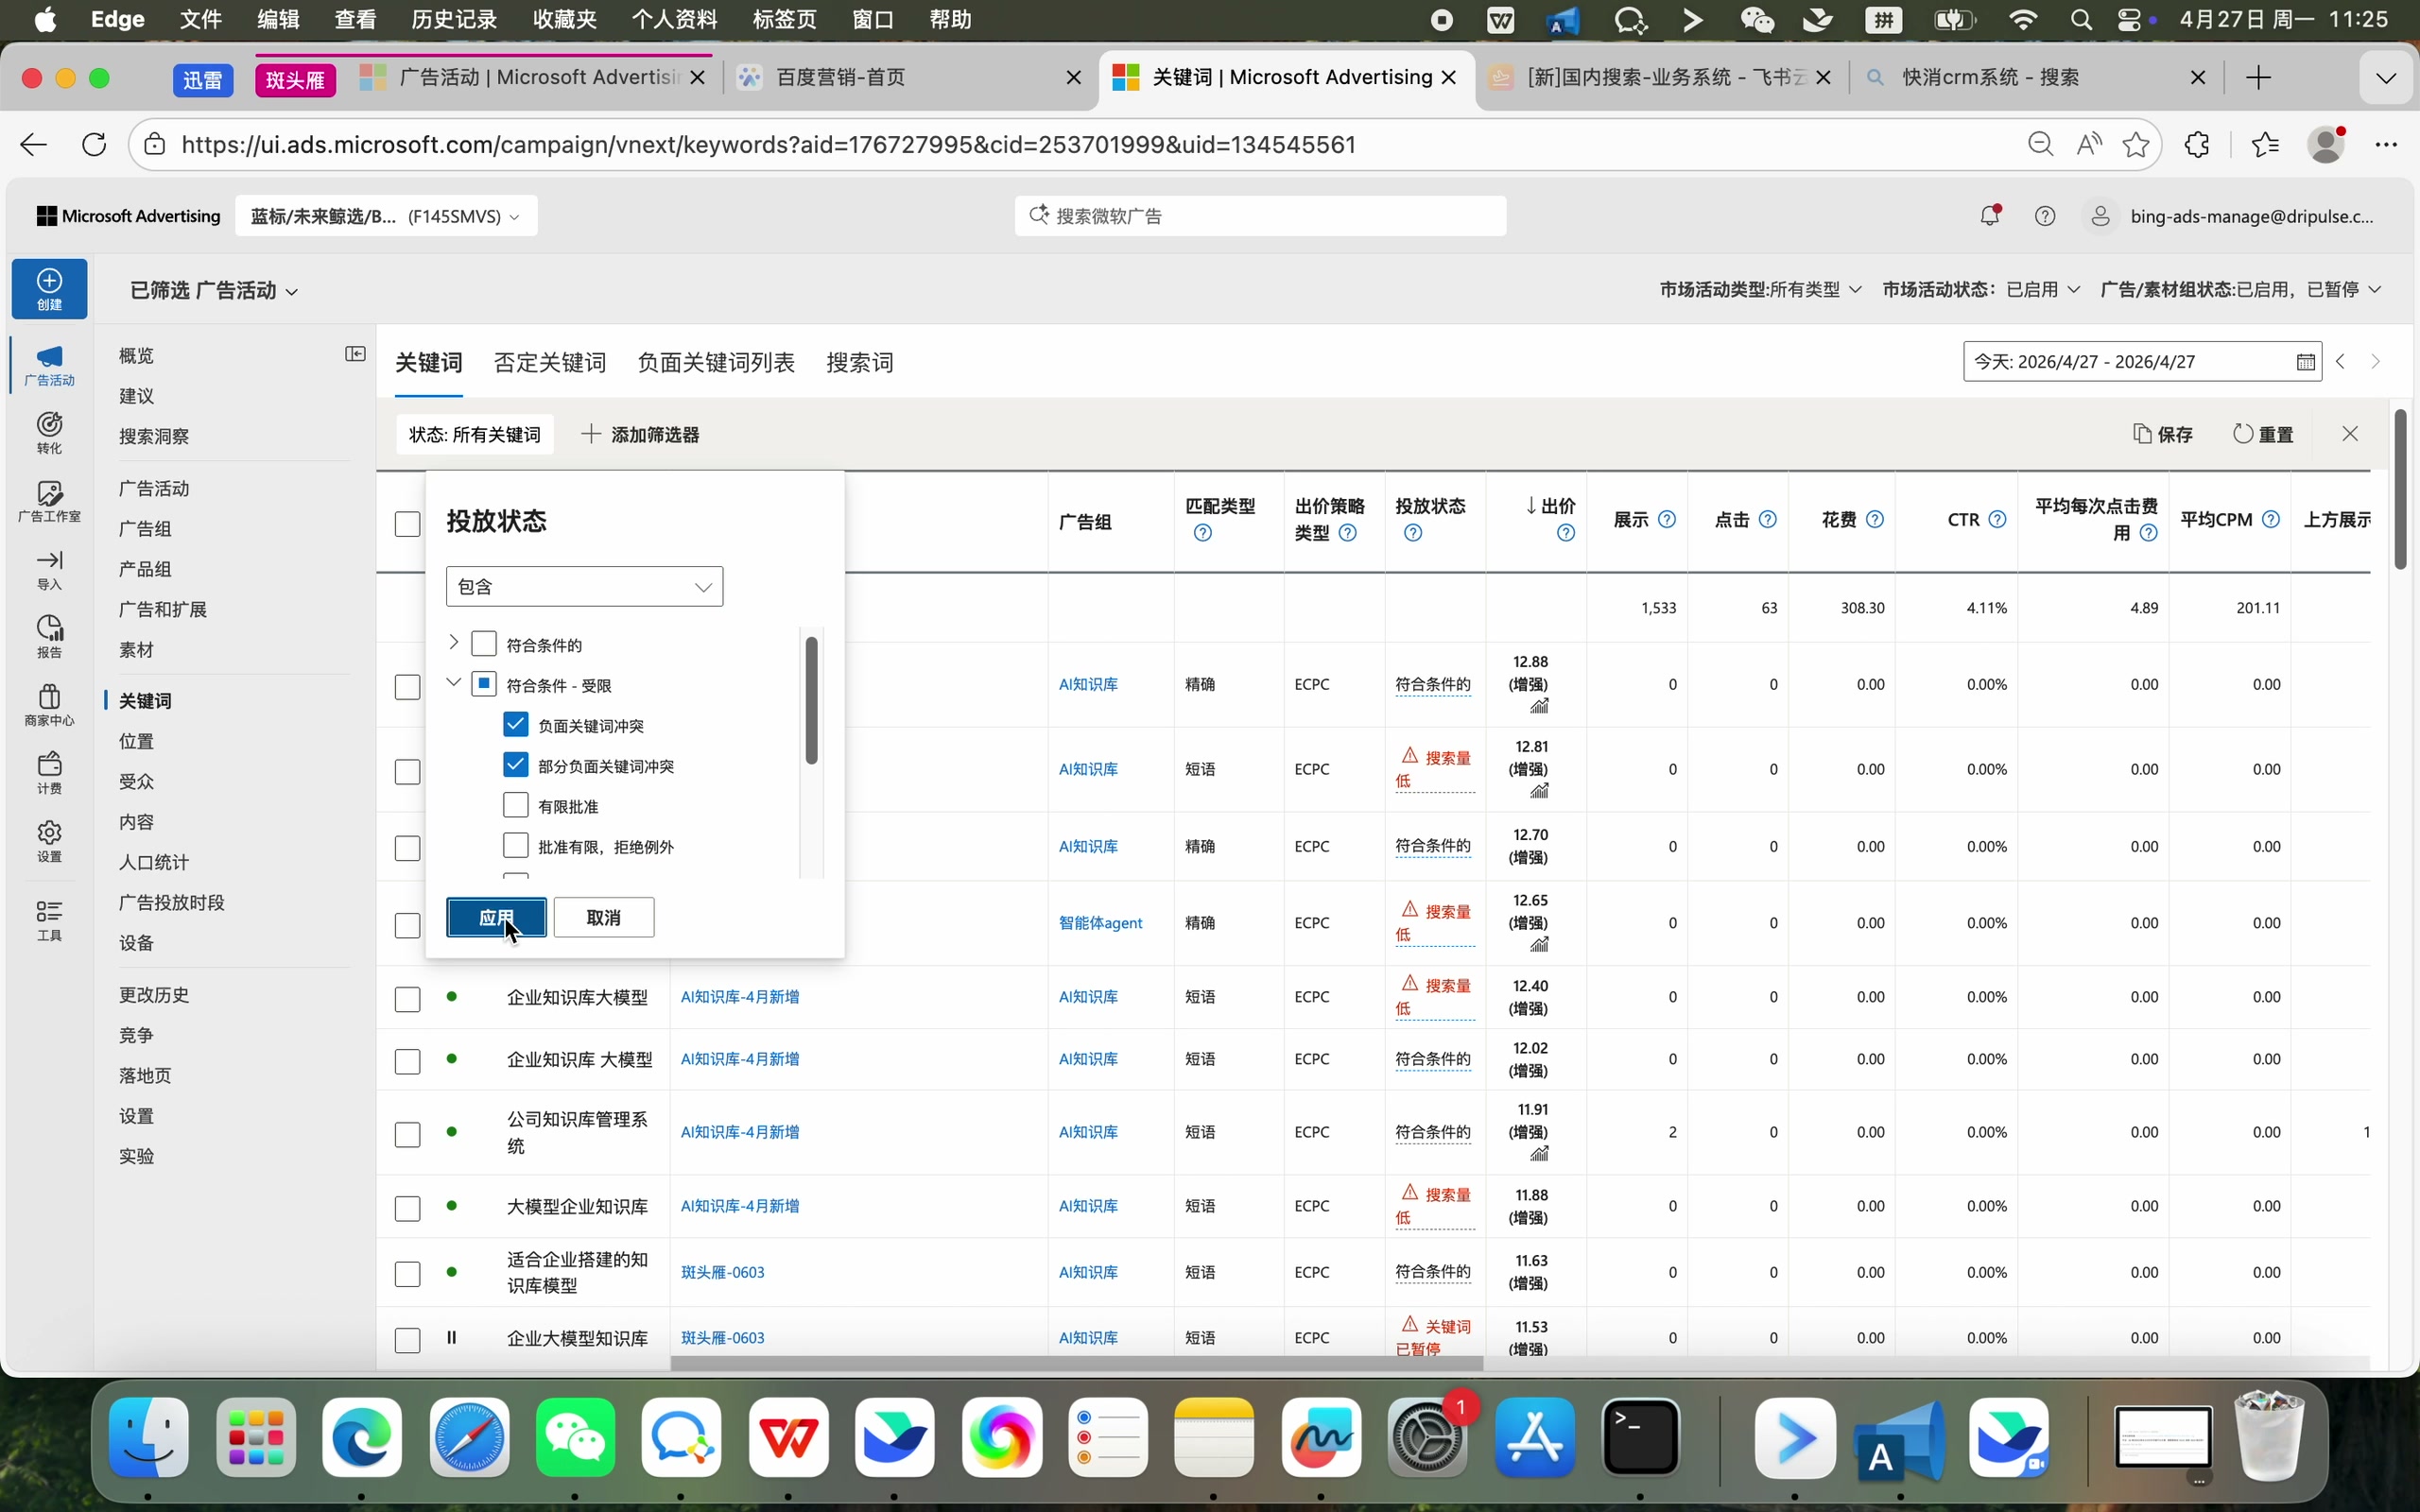
Task: Open the 报告 reports icon
Action: click(x=49, y=637)
